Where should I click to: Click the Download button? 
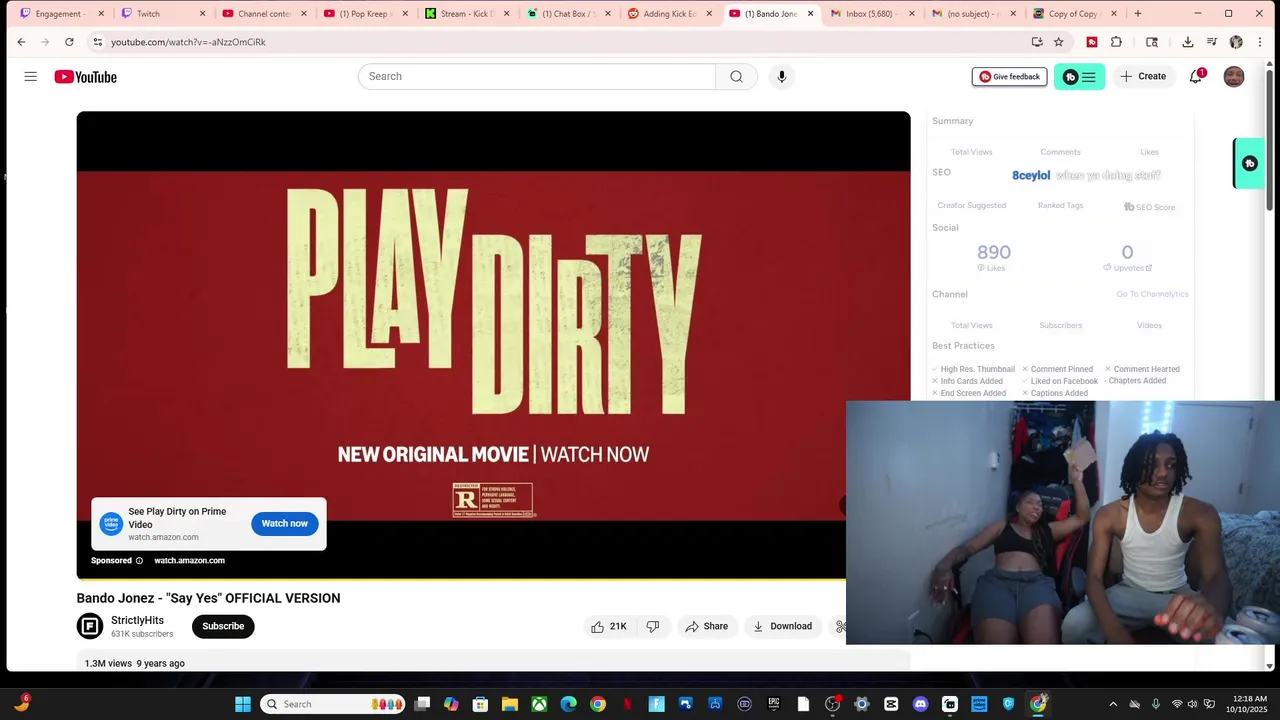coord(782,626)
